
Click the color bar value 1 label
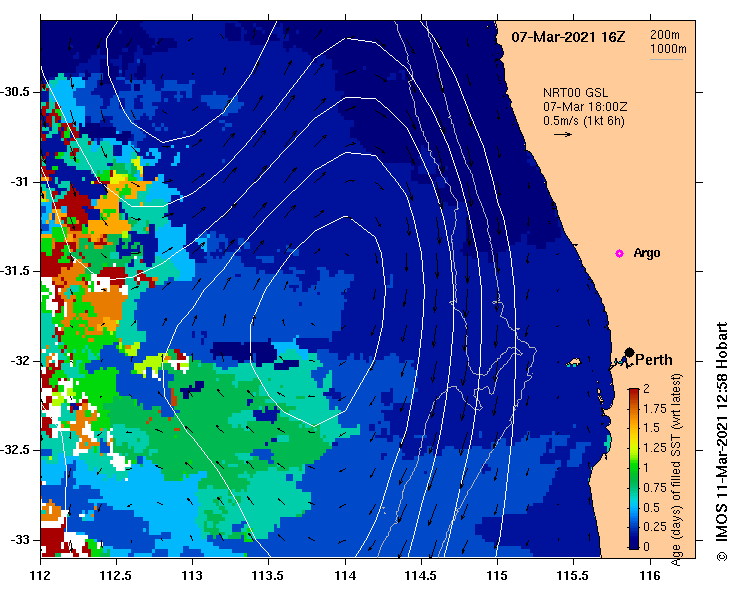tap(646, 468)
